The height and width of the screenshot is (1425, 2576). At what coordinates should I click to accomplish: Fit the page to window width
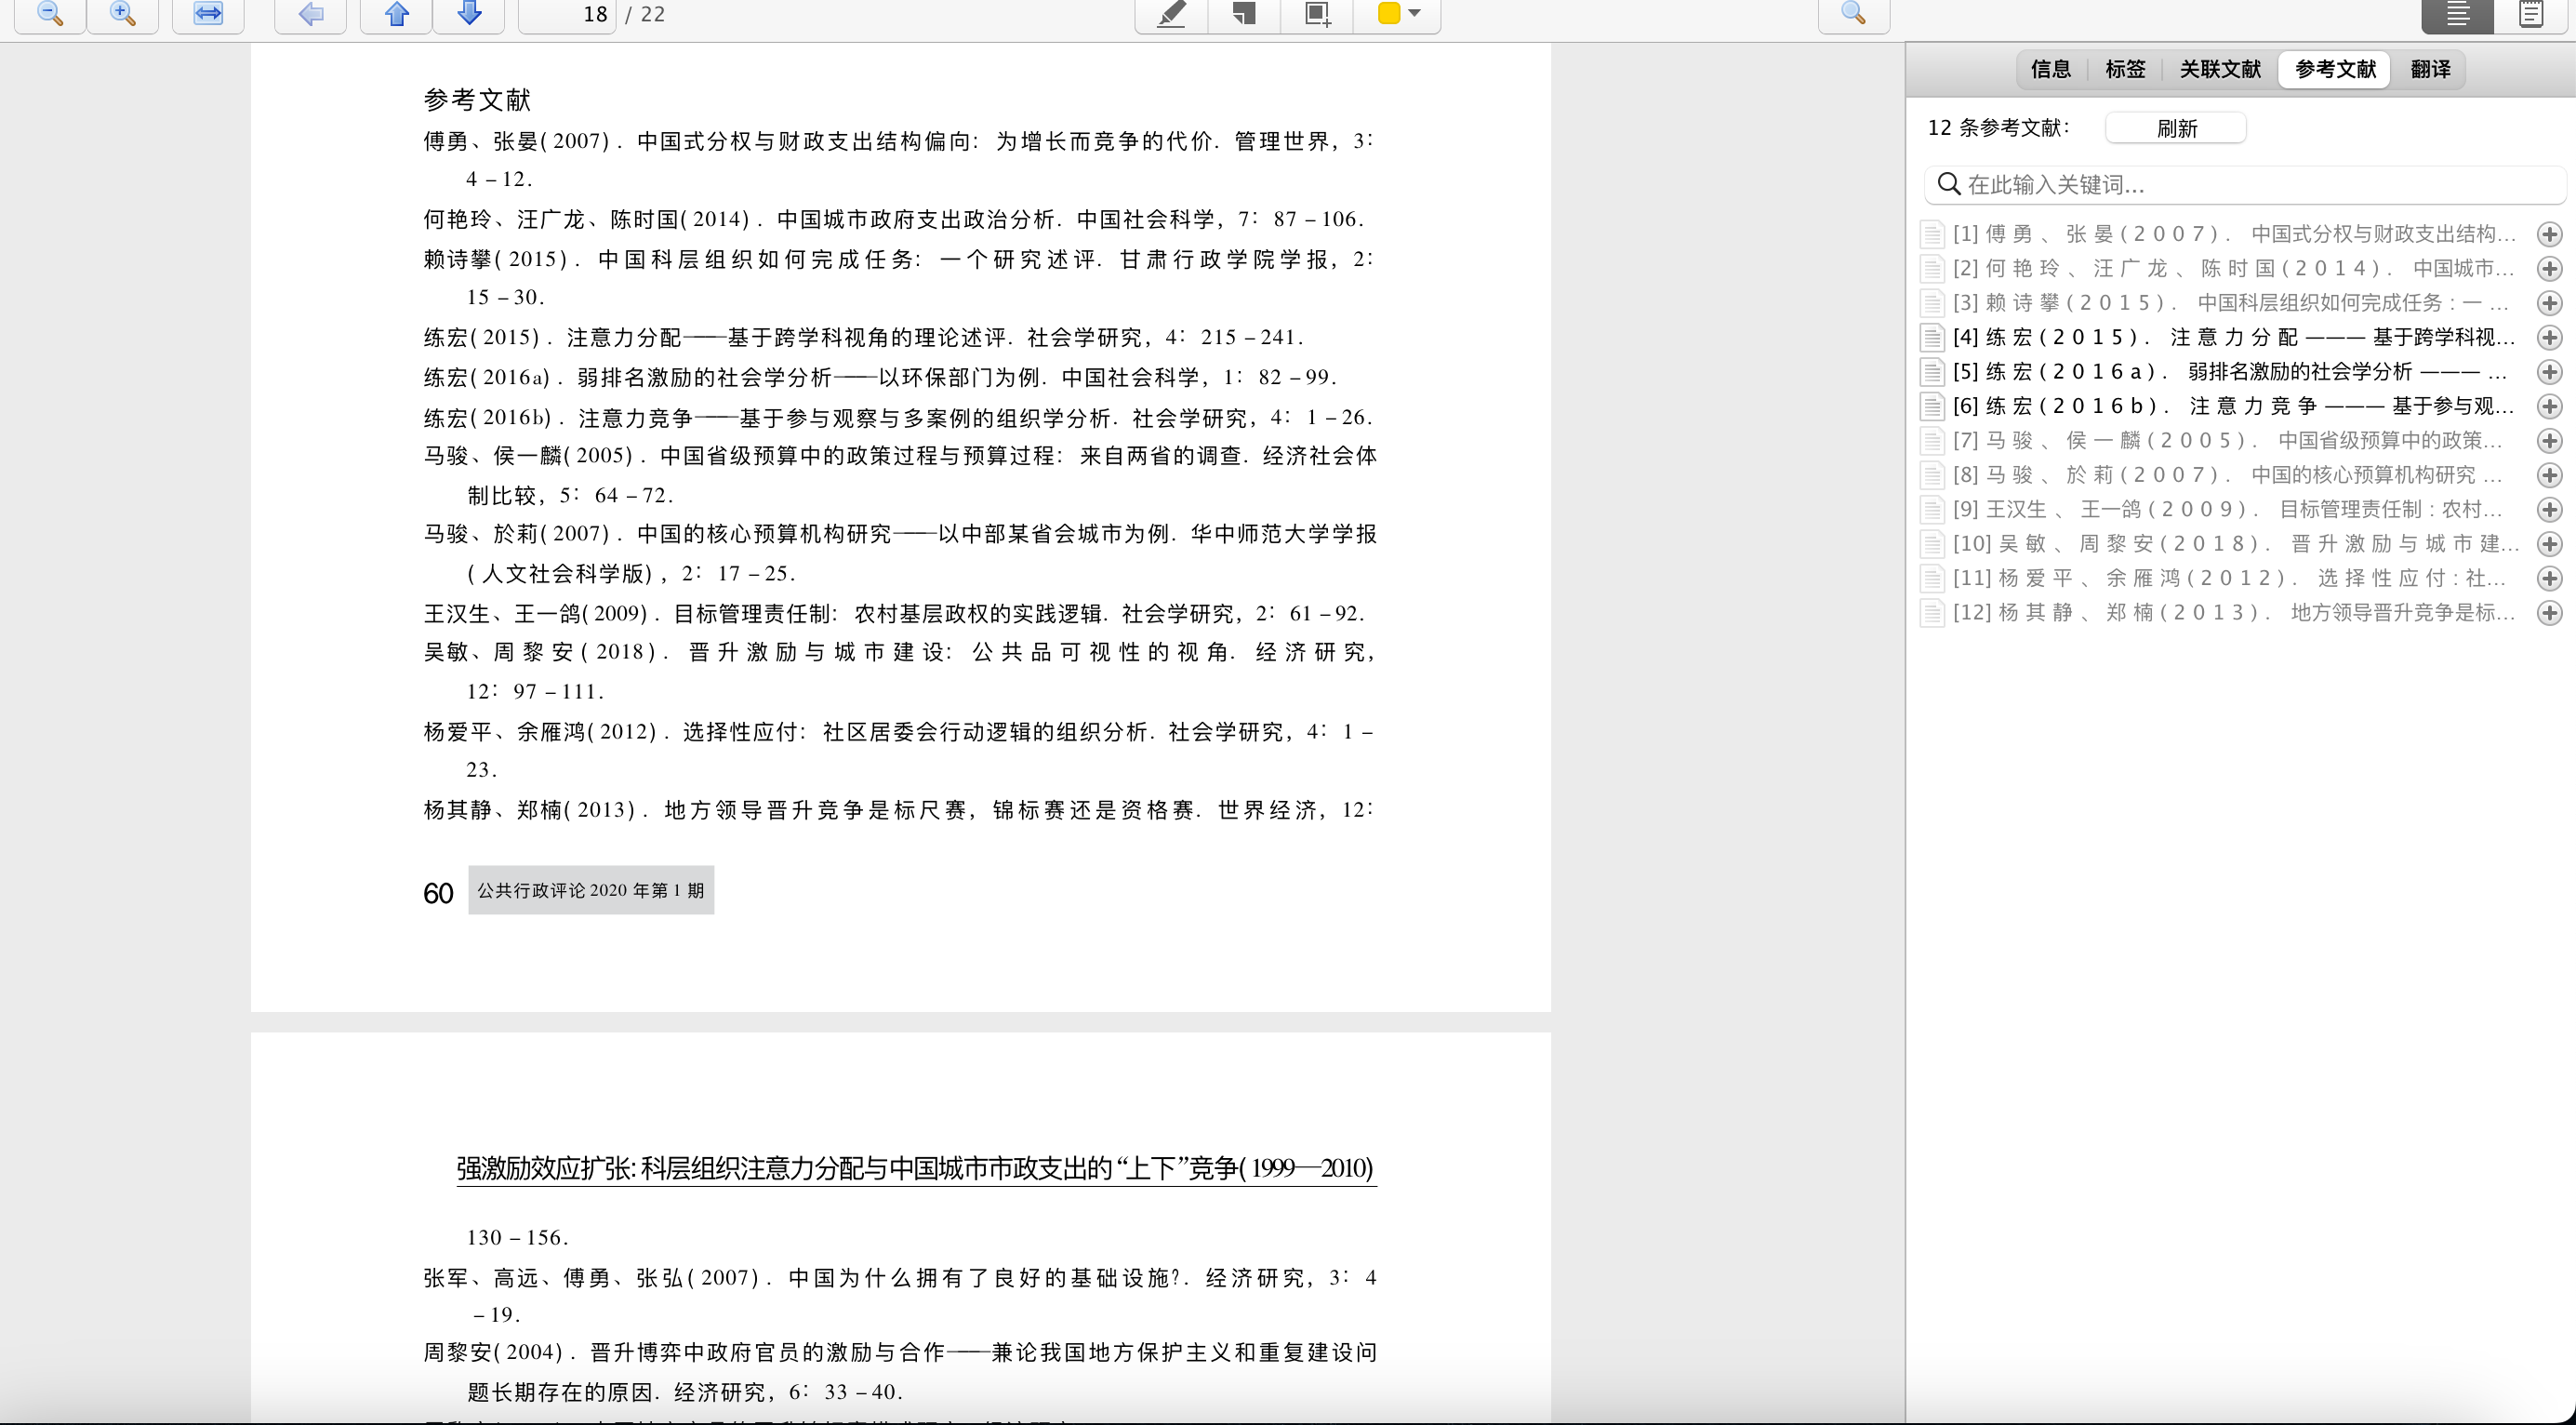click(x=207, y=15)
